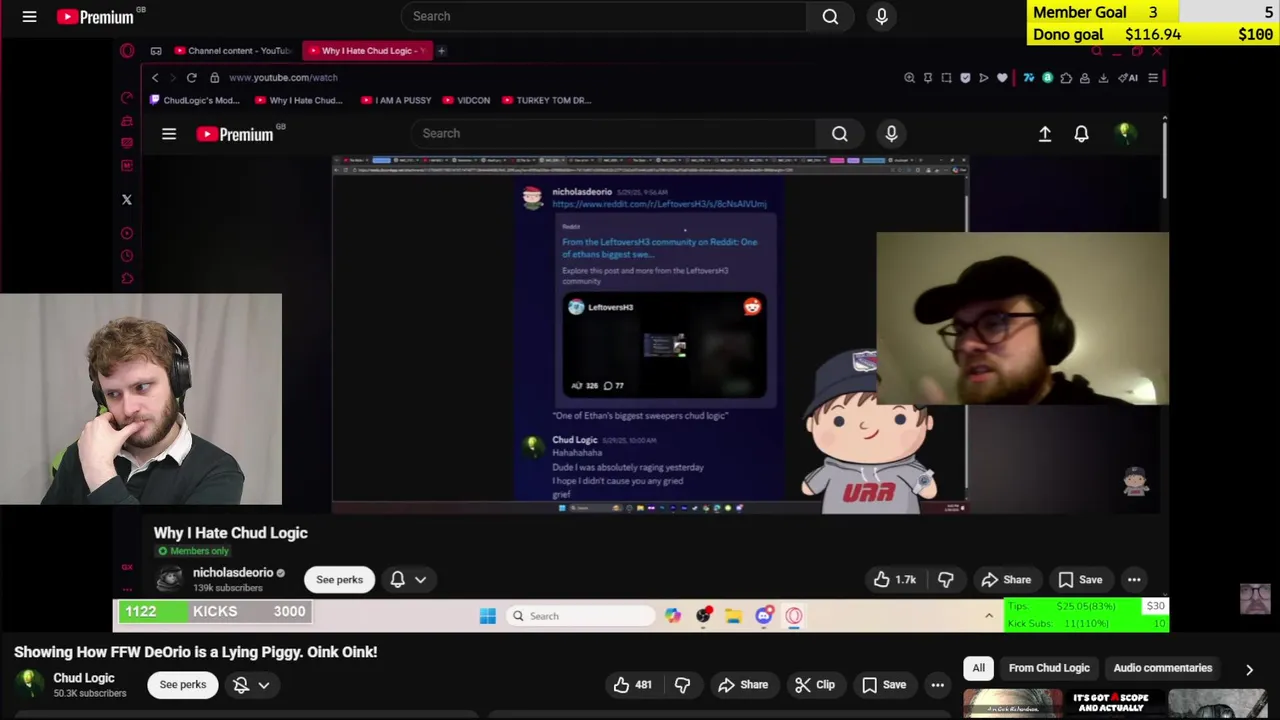Select the All filter chip
This screenshot has height=720, width=1280.
(979, 668)
